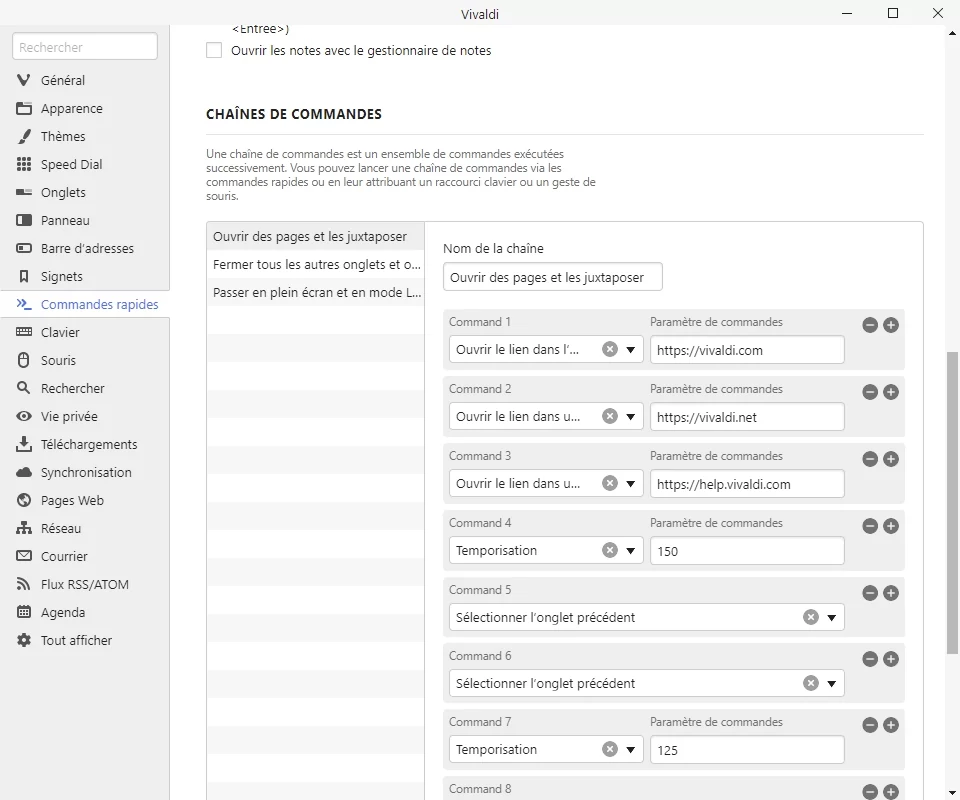The image size is (960, 800).
Task: Open the Apparence settings section
Action: click(x=84, y=108)
